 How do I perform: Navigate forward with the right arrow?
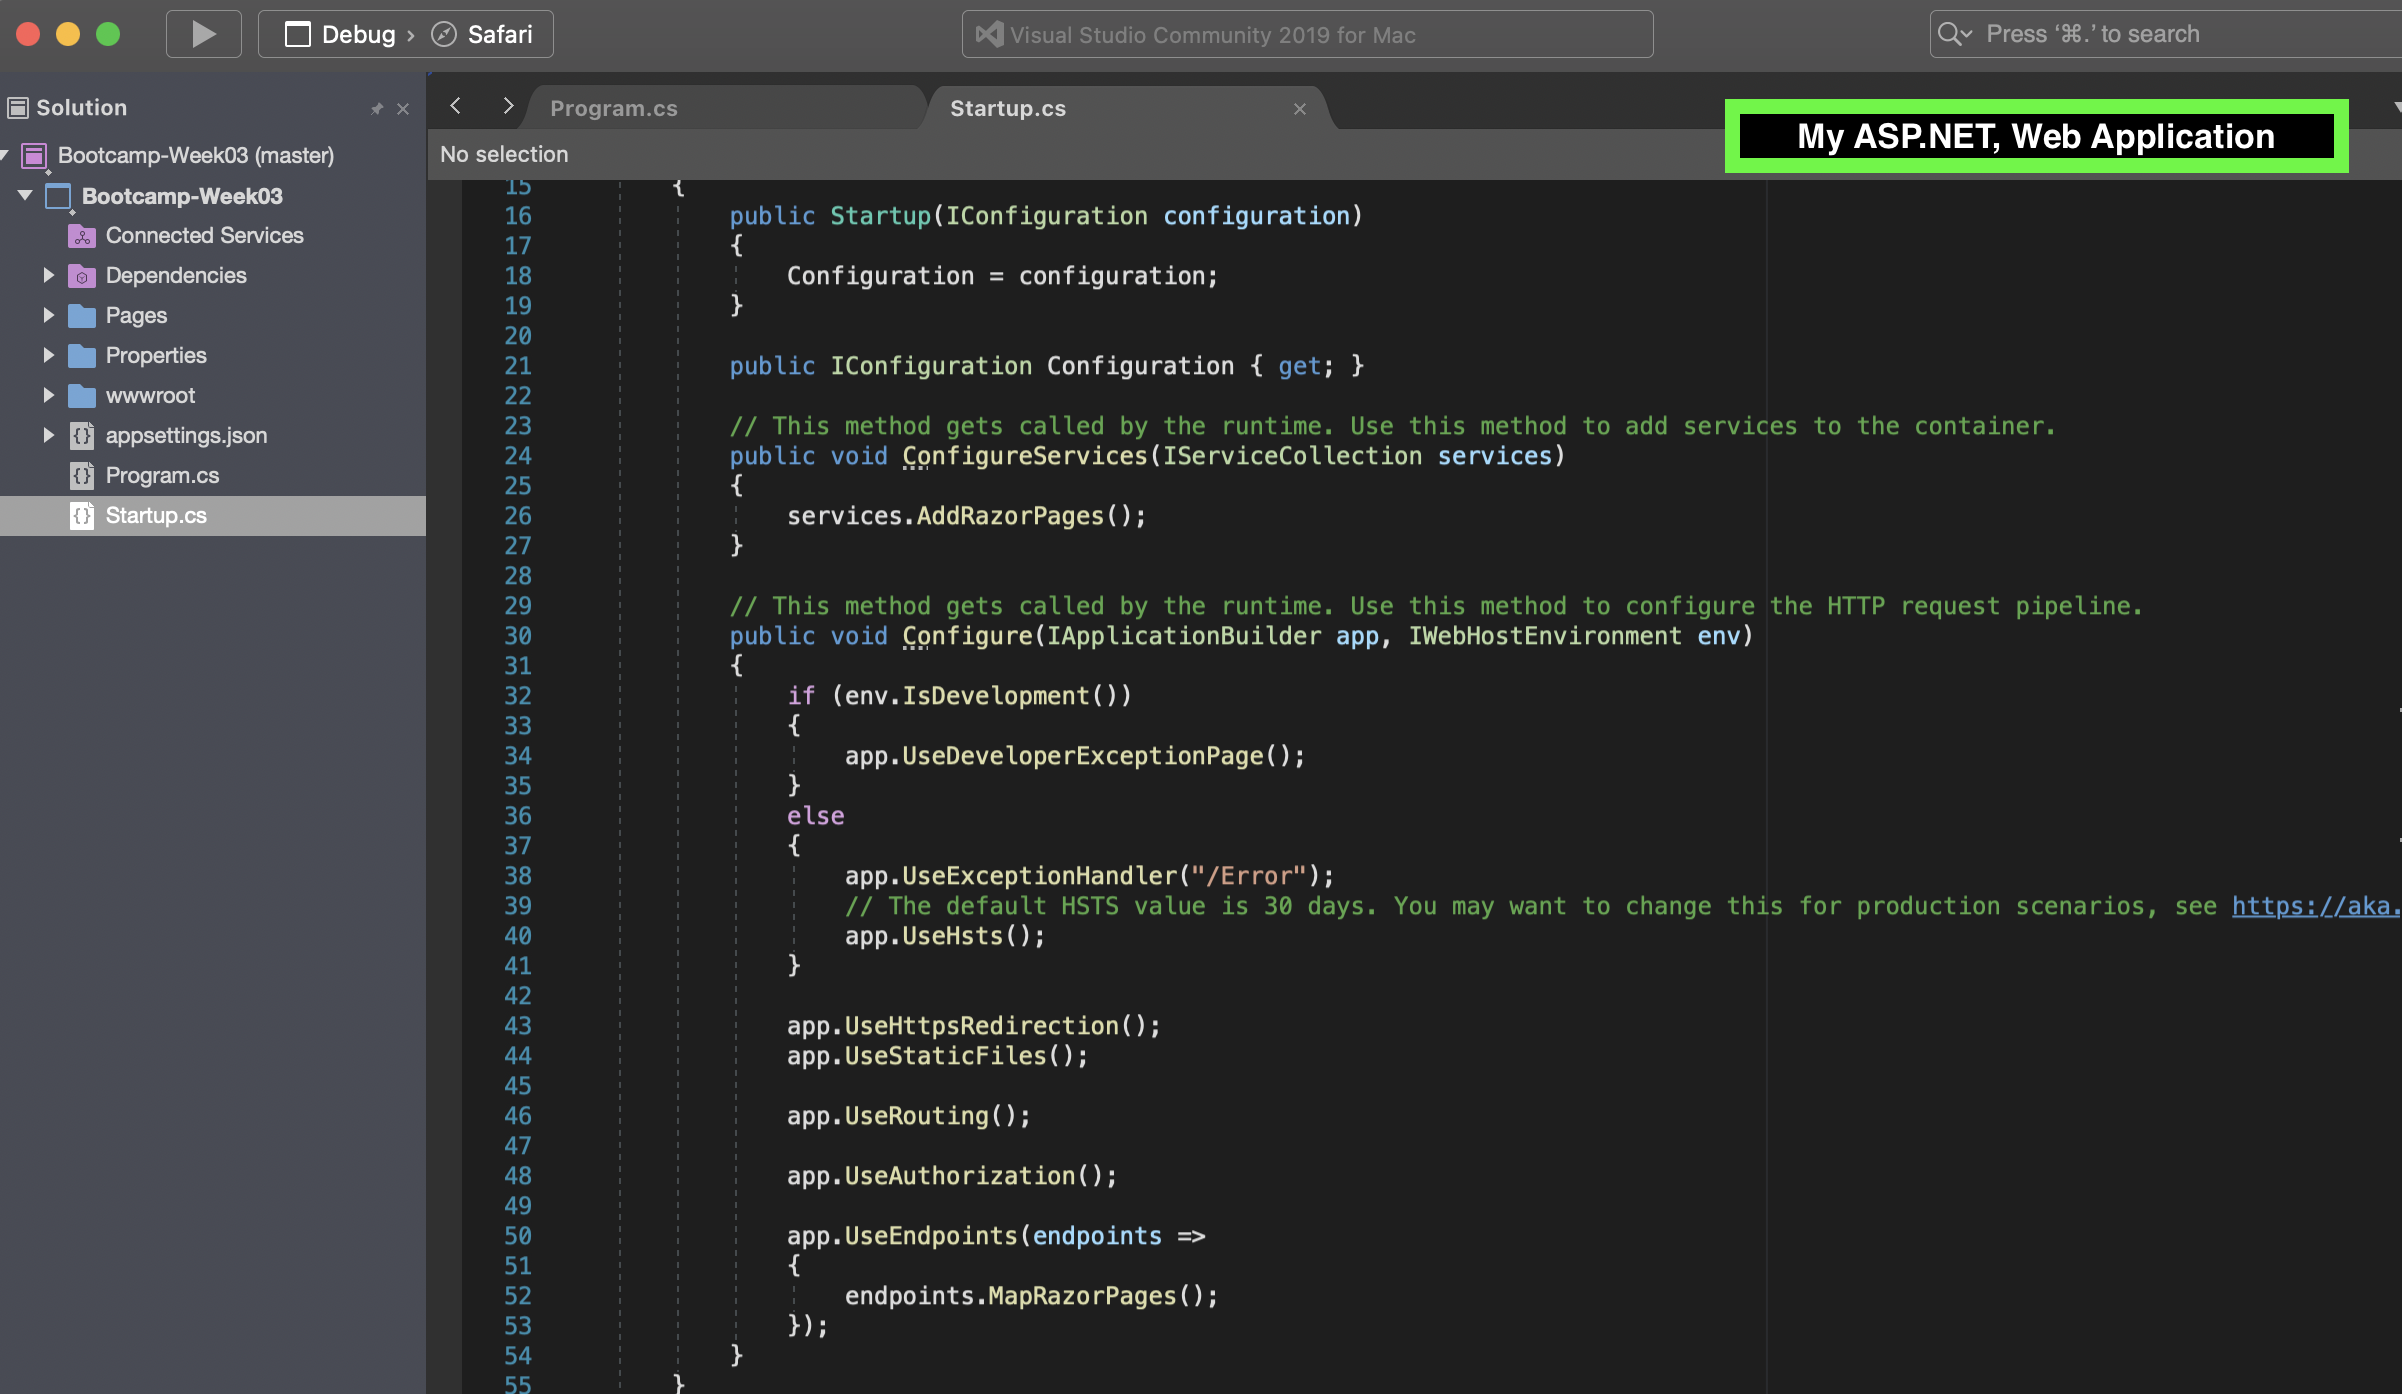508,106
